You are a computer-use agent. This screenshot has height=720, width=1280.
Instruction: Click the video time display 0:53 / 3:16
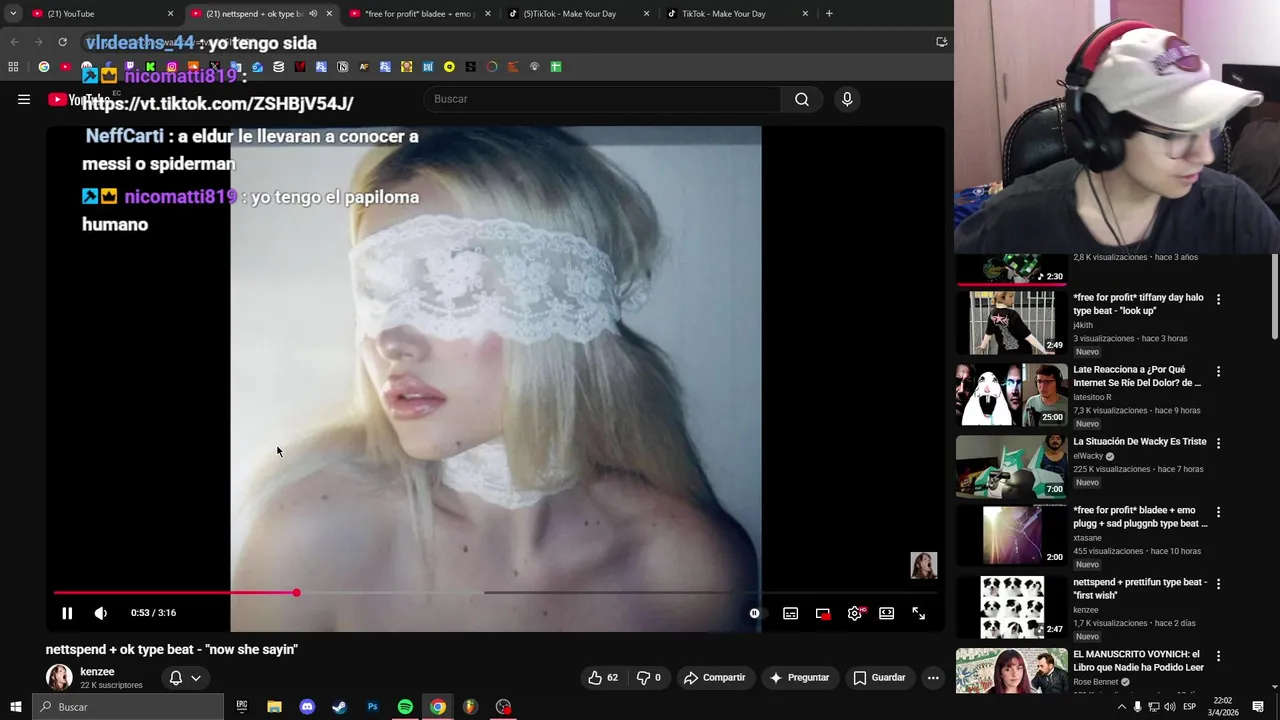pyautogui.click(x=153, y=613)
